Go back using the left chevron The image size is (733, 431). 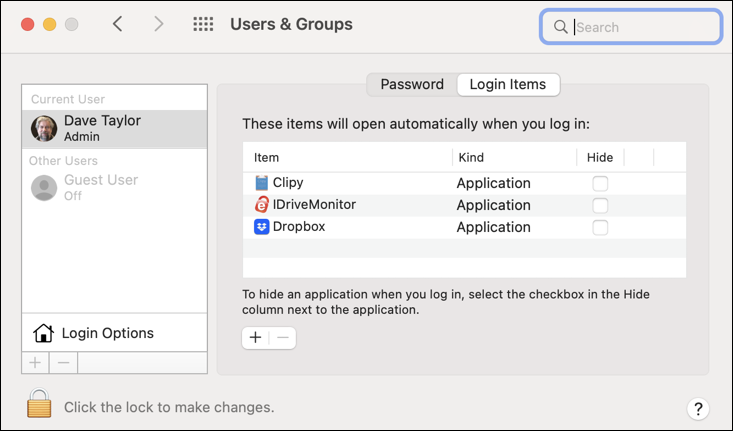118,25
